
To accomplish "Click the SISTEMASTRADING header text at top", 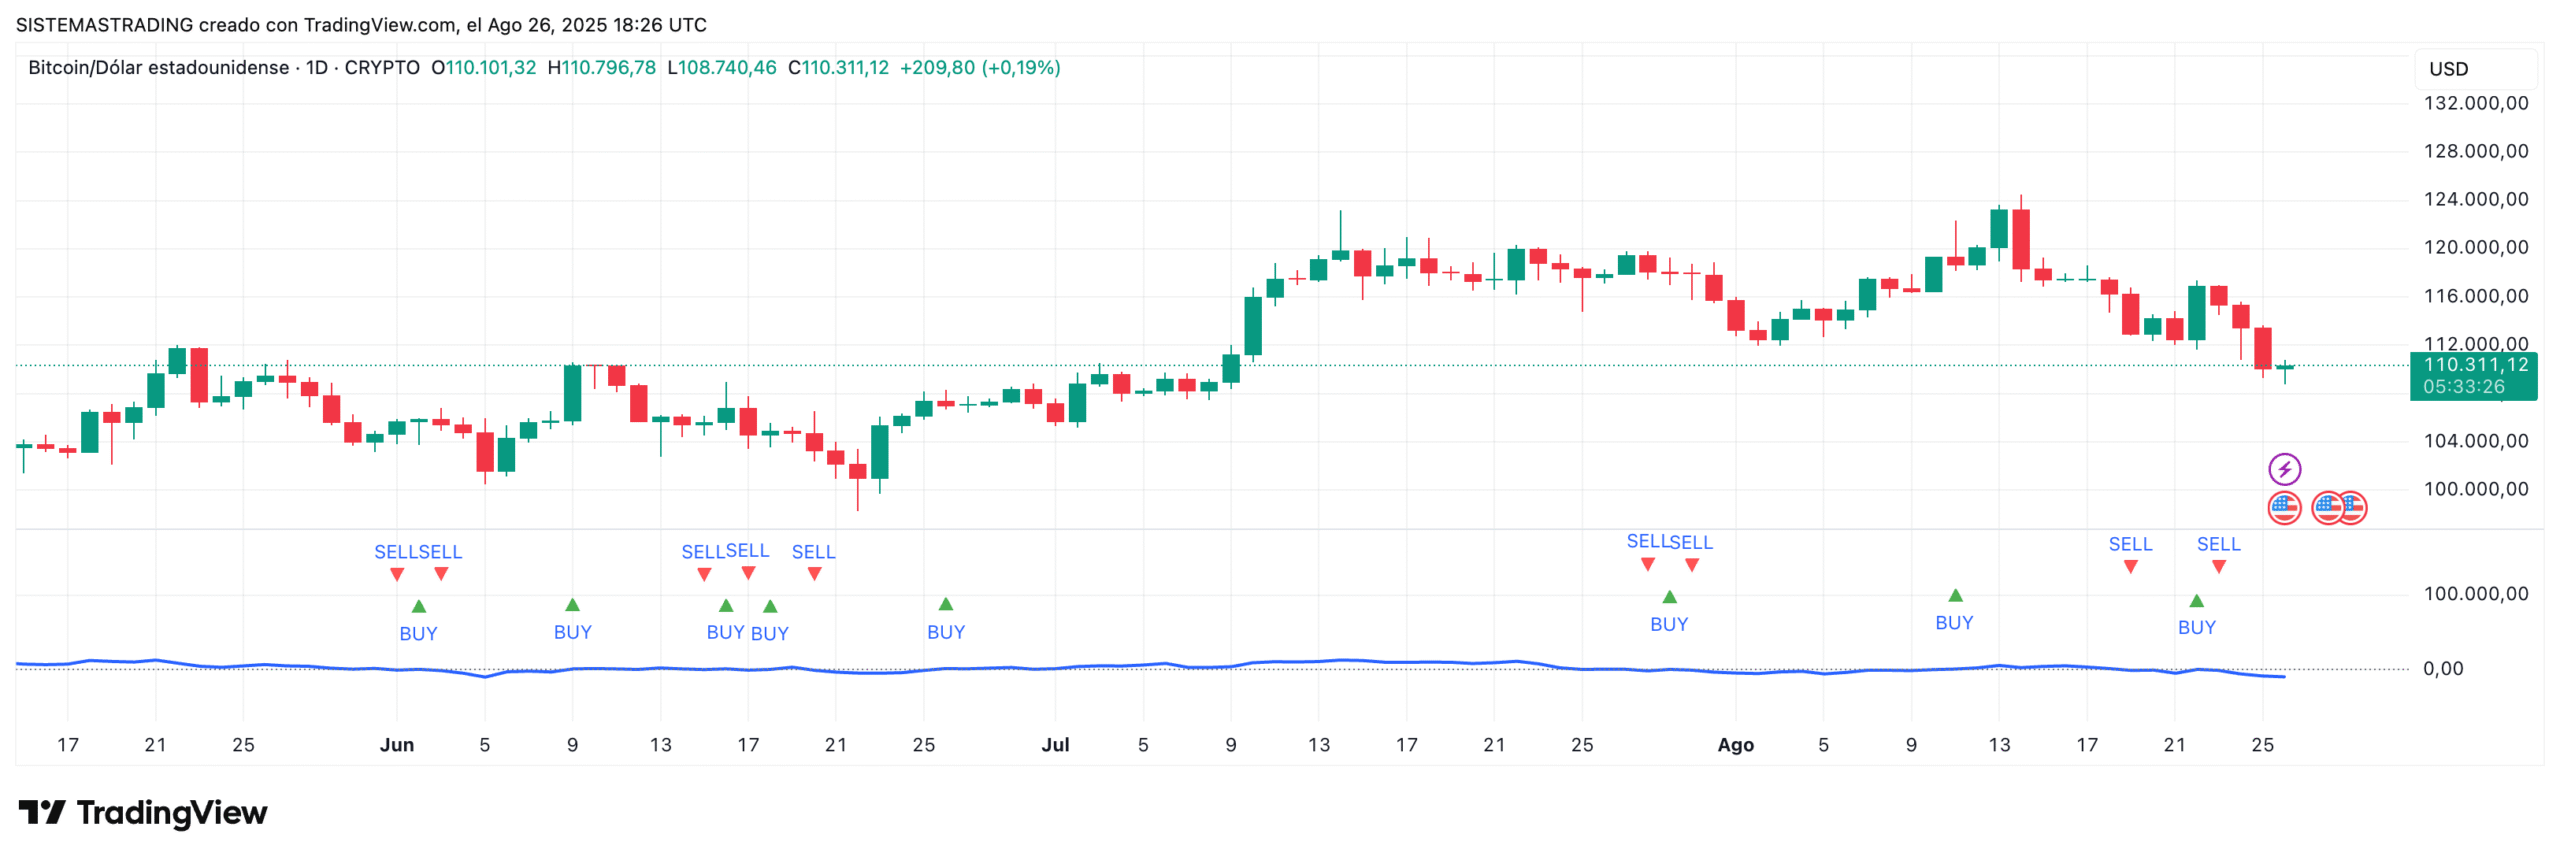I will 105,25.
